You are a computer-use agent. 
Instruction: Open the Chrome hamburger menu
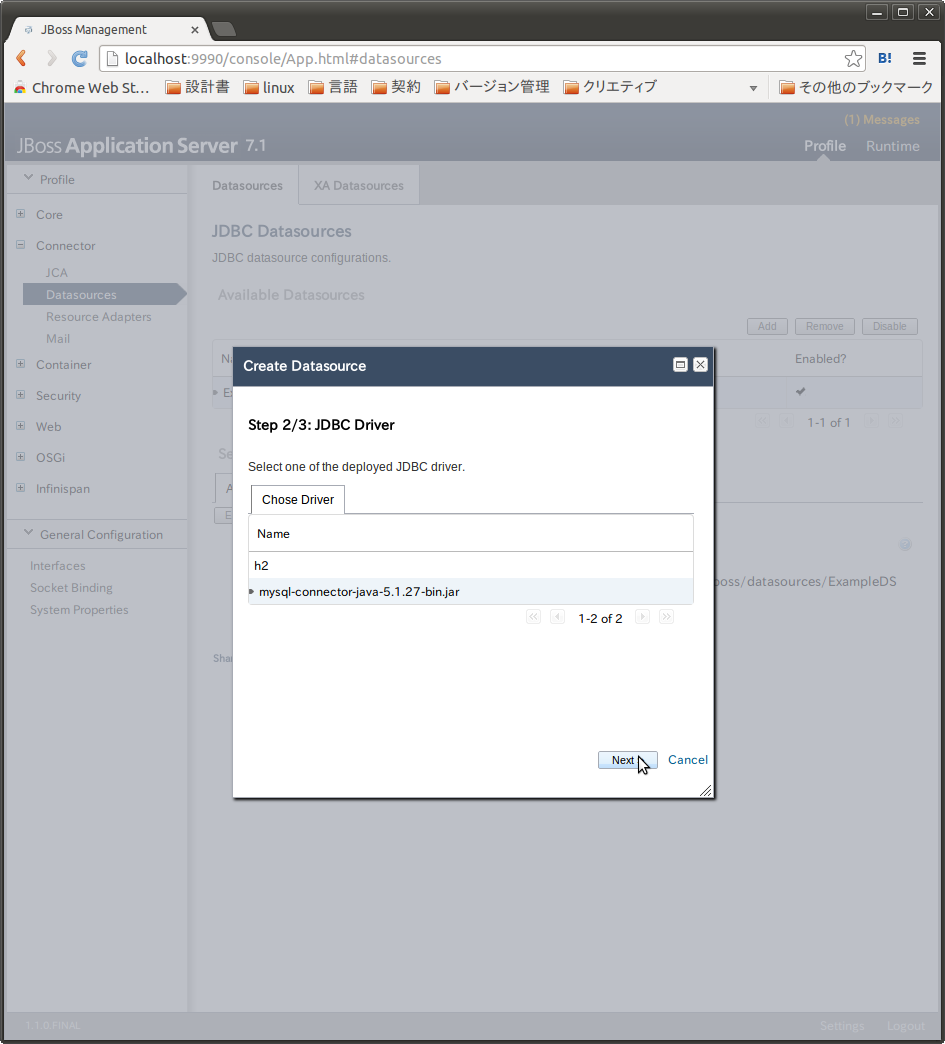tap(919, 59)
